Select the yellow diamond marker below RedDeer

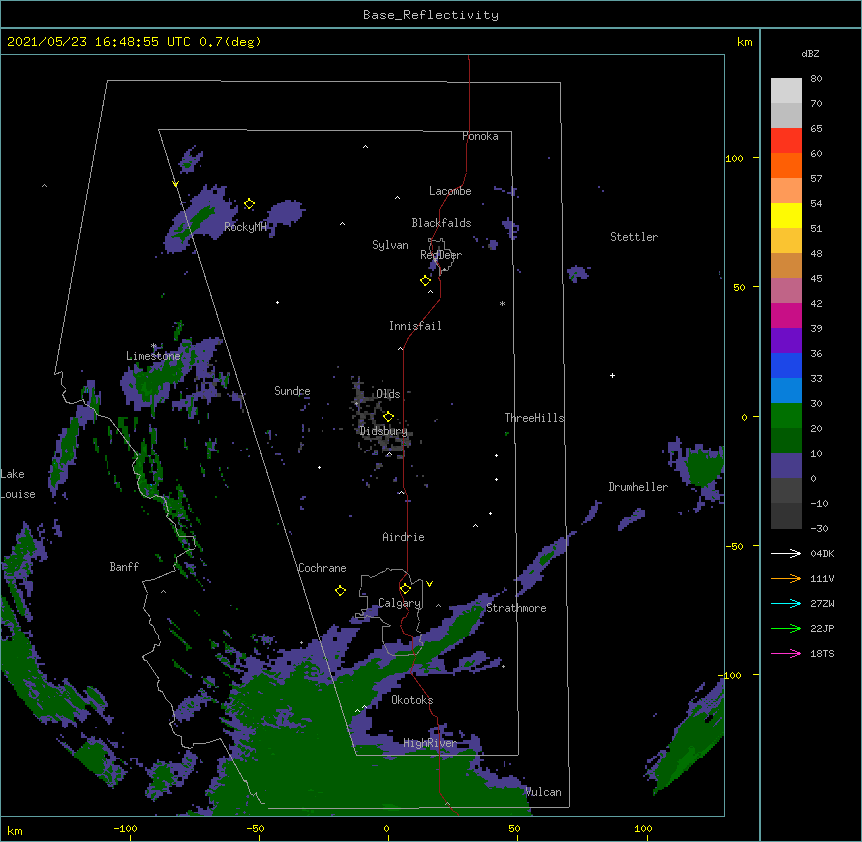[x=426, y=280]
